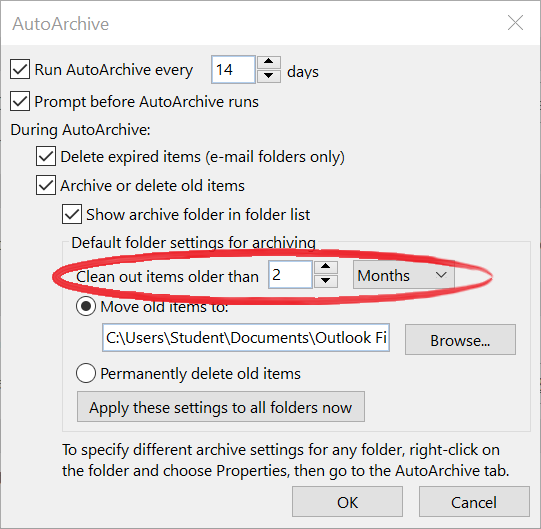The width and height of the screenshot is (541, 529).
Task: Disable Delete expired items checkbox
Action: click(46, 156)
